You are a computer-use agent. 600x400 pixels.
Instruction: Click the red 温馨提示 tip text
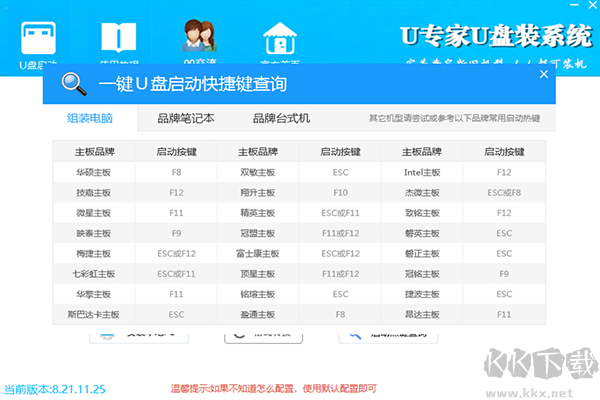pos(274,389)
